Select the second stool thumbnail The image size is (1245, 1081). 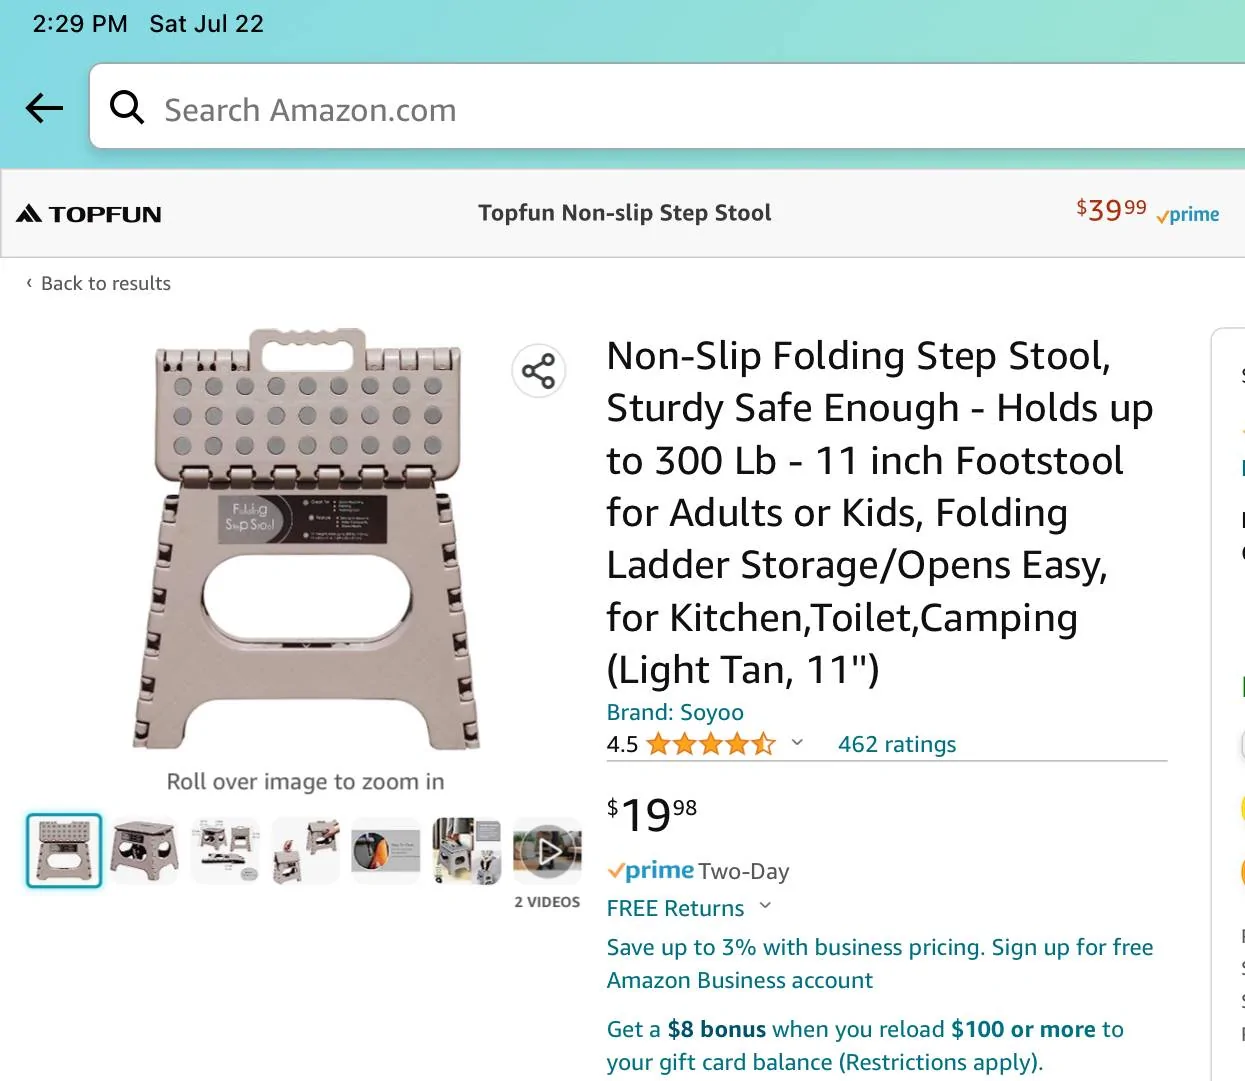coord(144,851)
